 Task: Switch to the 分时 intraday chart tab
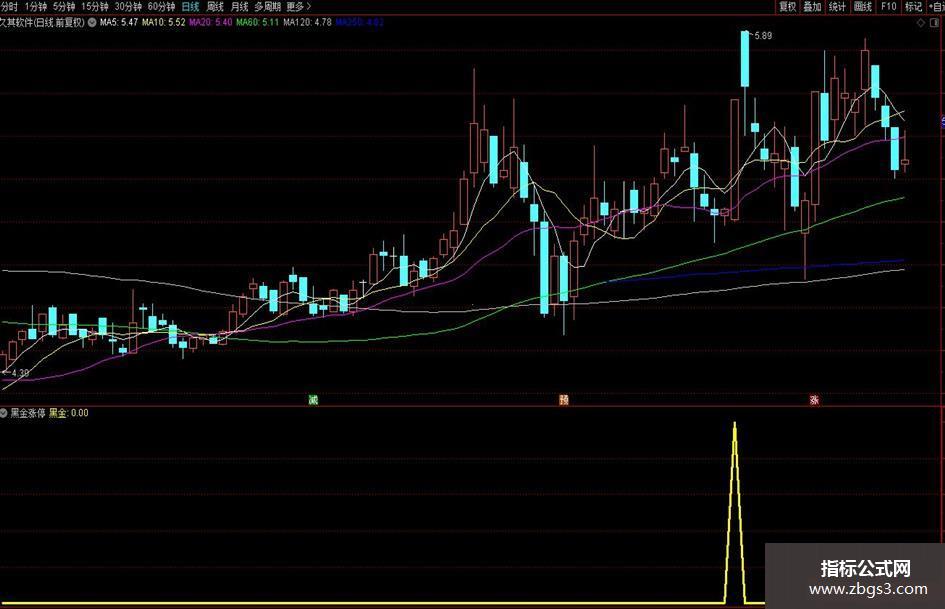[x=9, y=7]
